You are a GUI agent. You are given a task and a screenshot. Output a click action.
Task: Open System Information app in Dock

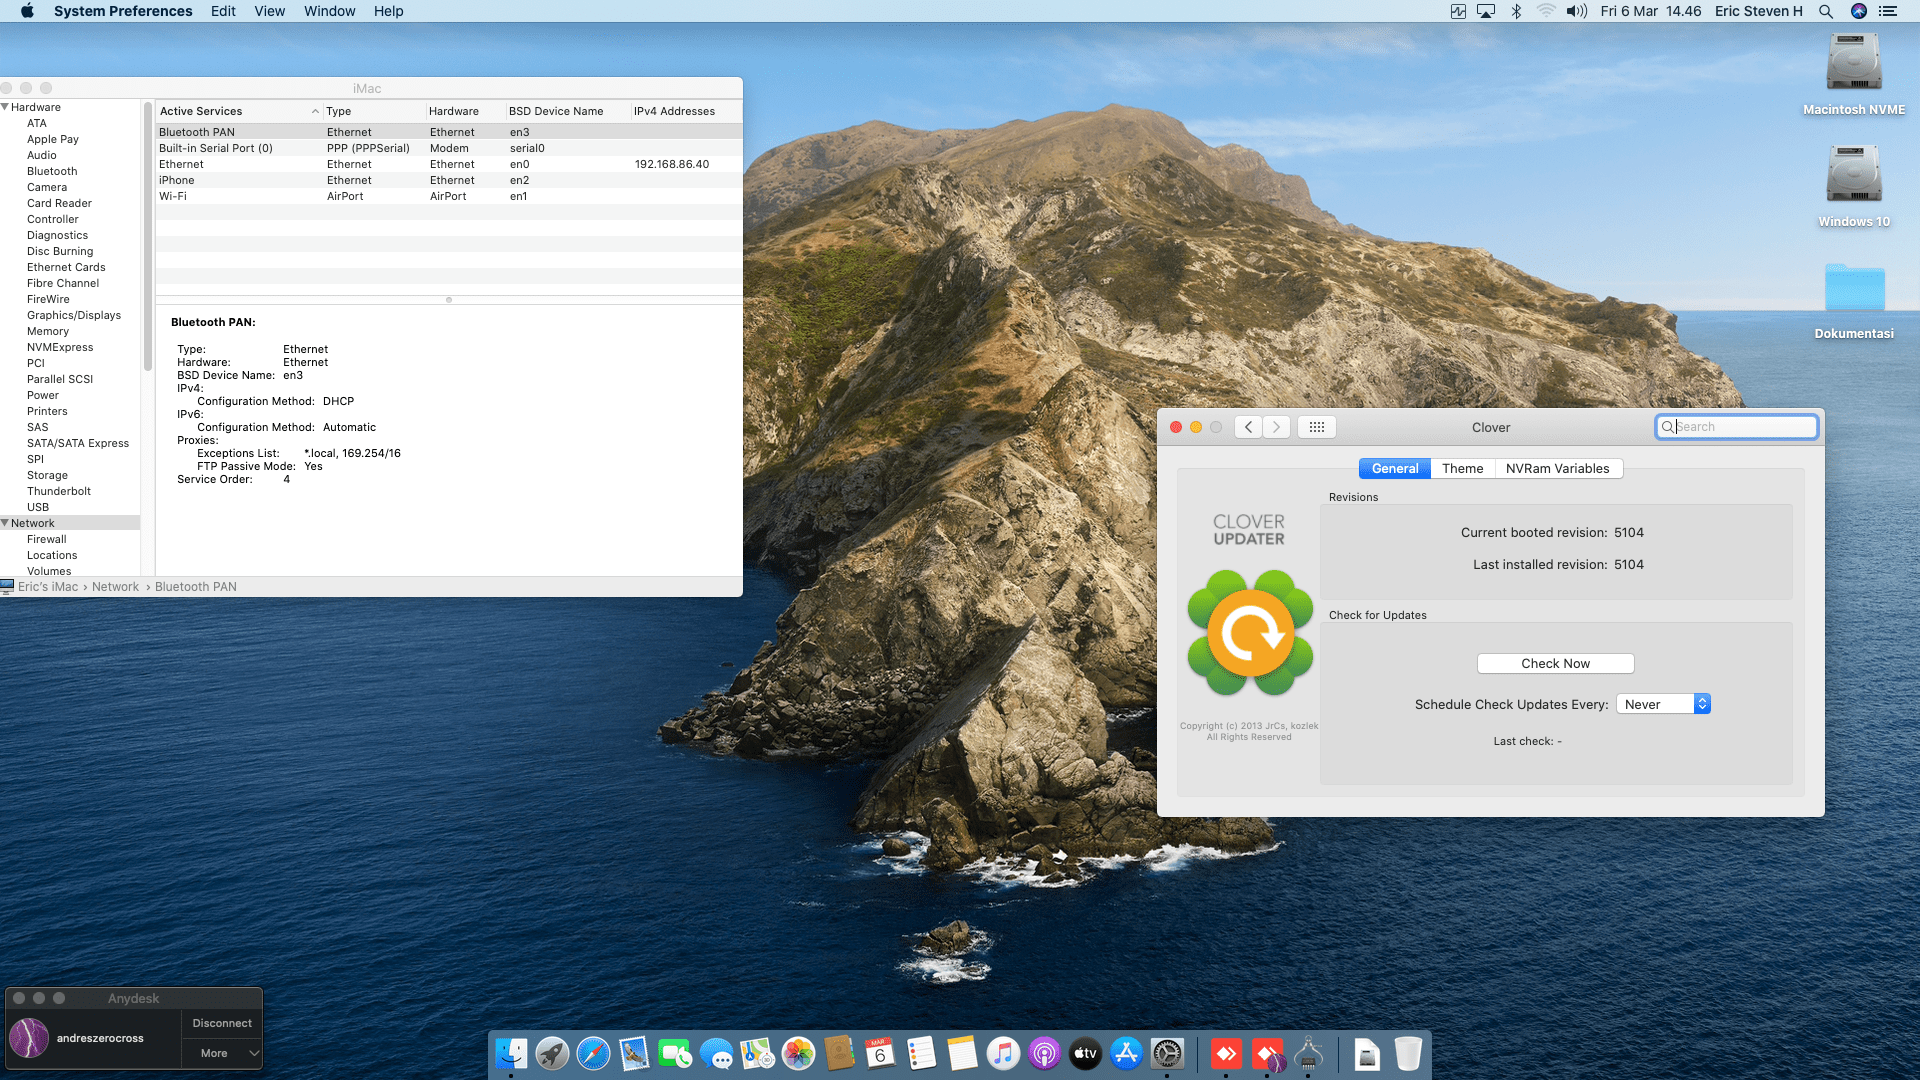pos(1308,1054)
